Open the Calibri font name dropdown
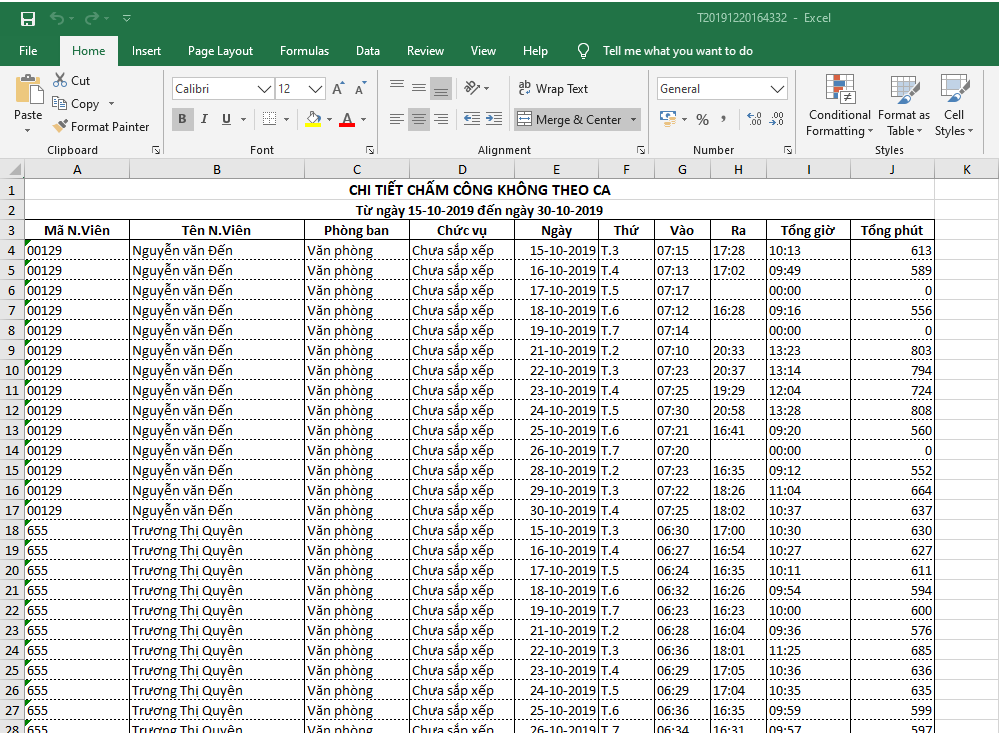Viewport: 999px width, 733px height. 265,89
